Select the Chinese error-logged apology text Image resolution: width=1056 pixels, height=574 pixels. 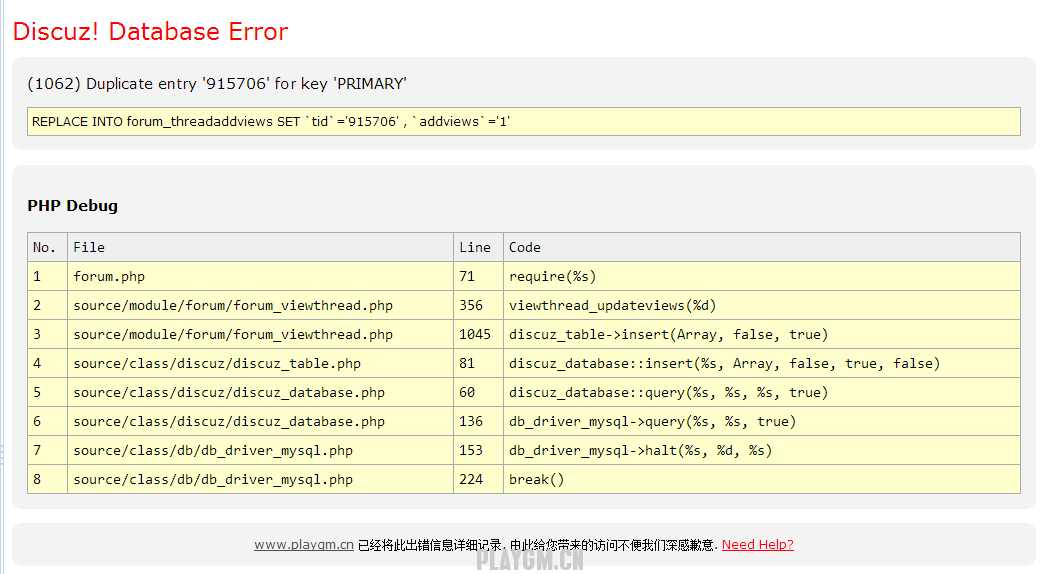pyautogui.click(x=537, y=545)
